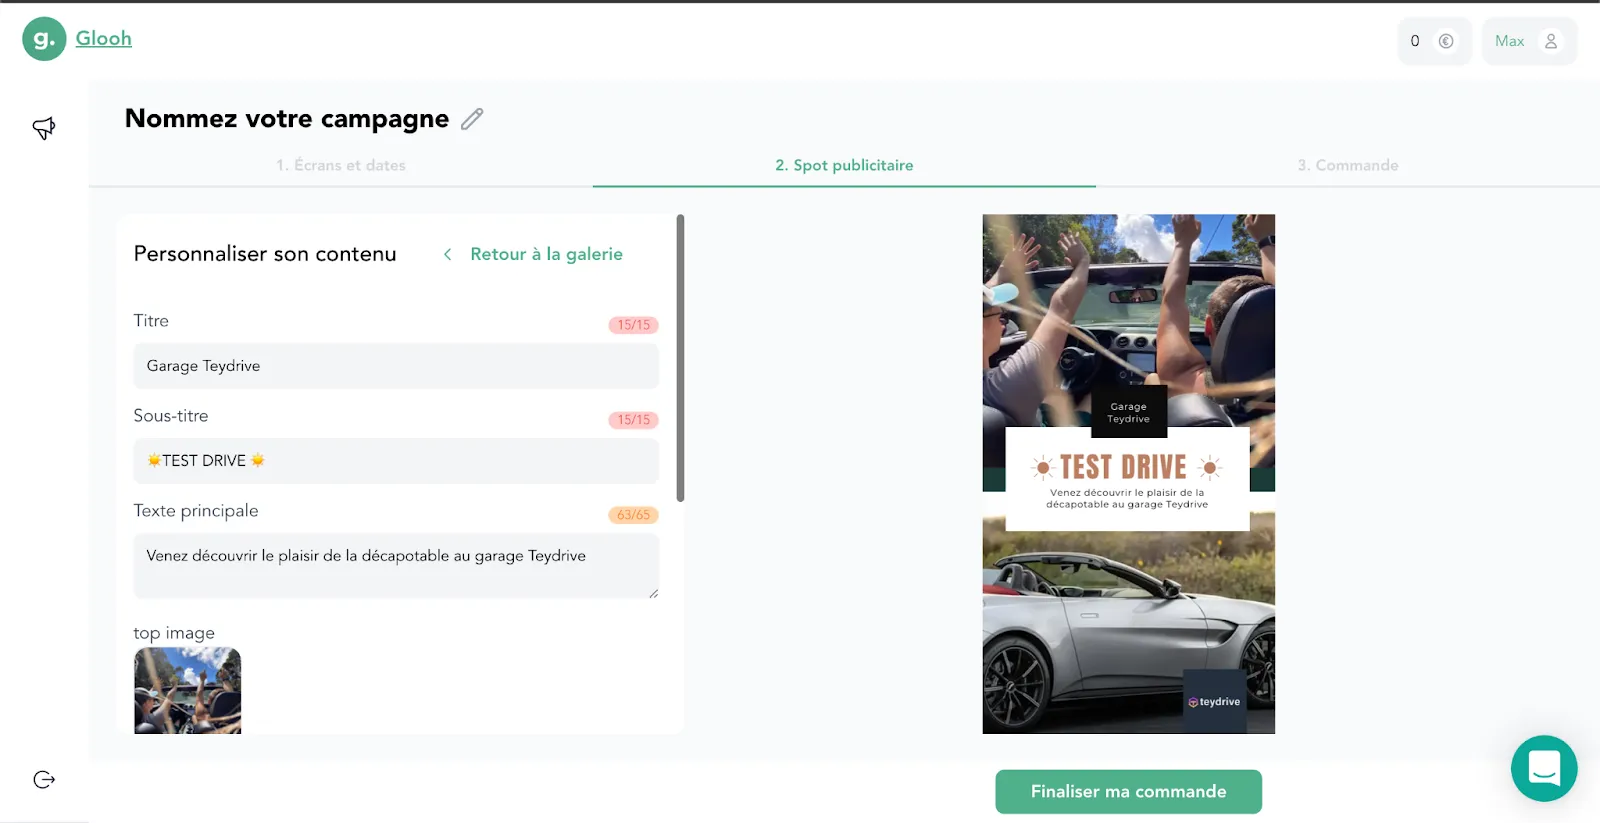Click the logout icon in sidebar
This screenshot has width=1600, height=823.
click(x=44, y=780)
